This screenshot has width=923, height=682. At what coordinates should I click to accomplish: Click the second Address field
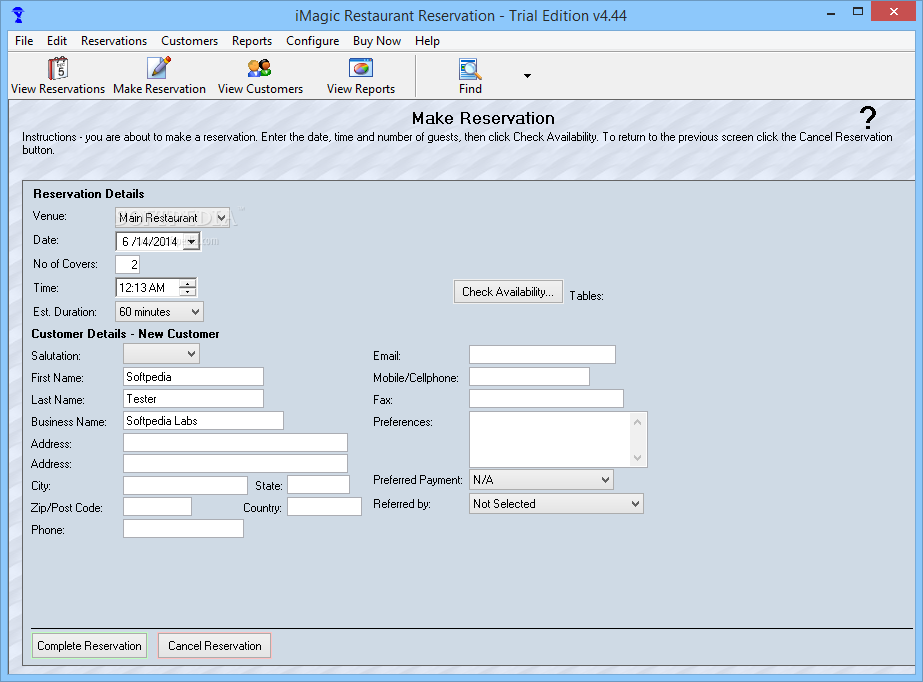click(235, 463)
